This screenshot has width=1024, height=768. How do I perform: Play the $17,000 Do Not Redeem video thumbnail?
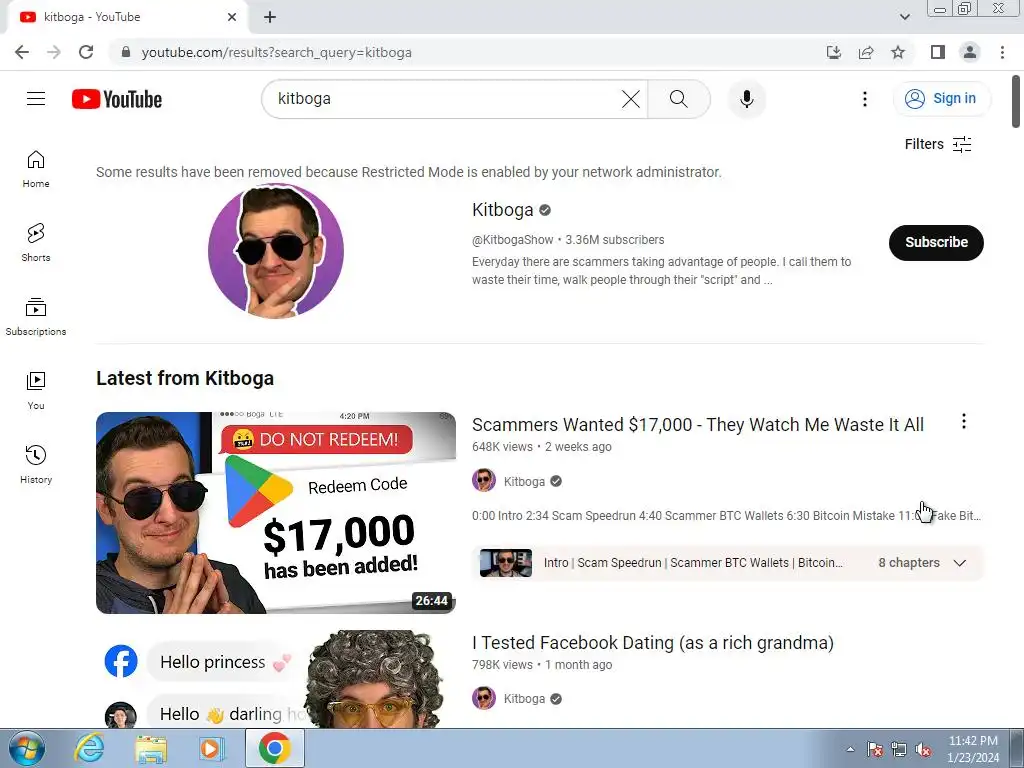(276, 513)
